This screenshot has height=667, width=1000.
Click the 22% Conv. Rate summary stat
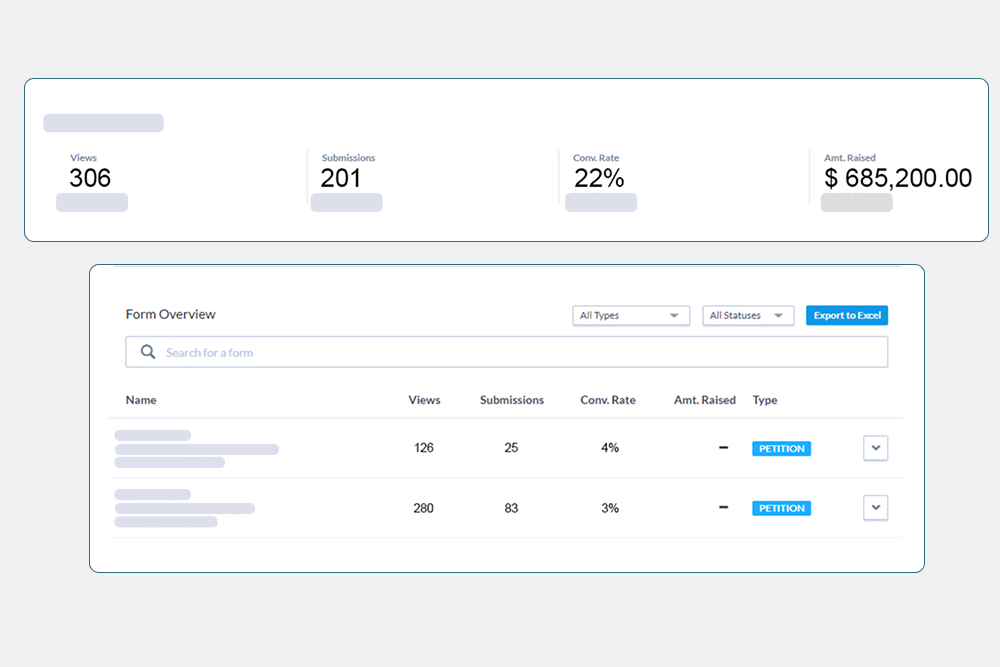599,178
